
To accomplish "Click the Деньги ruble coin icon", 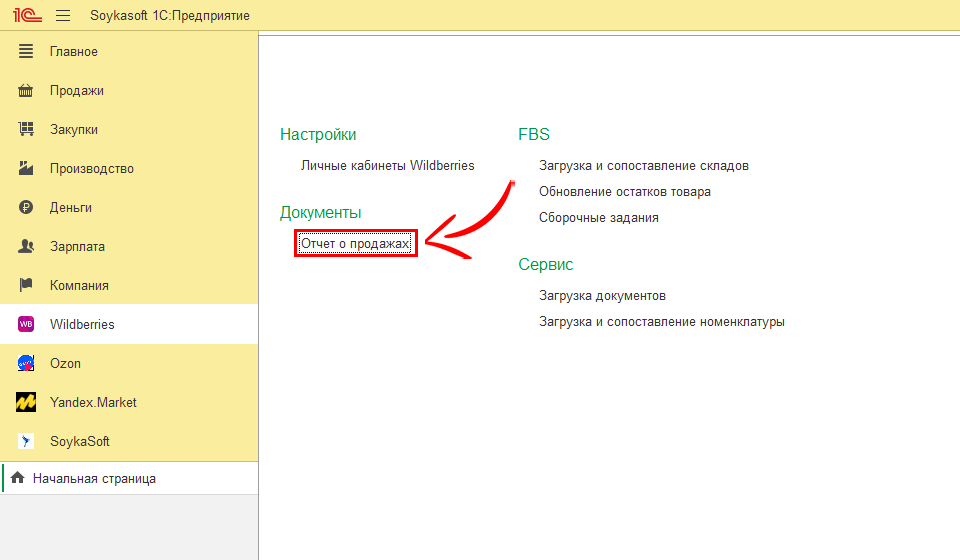I will tap(26, 207).
